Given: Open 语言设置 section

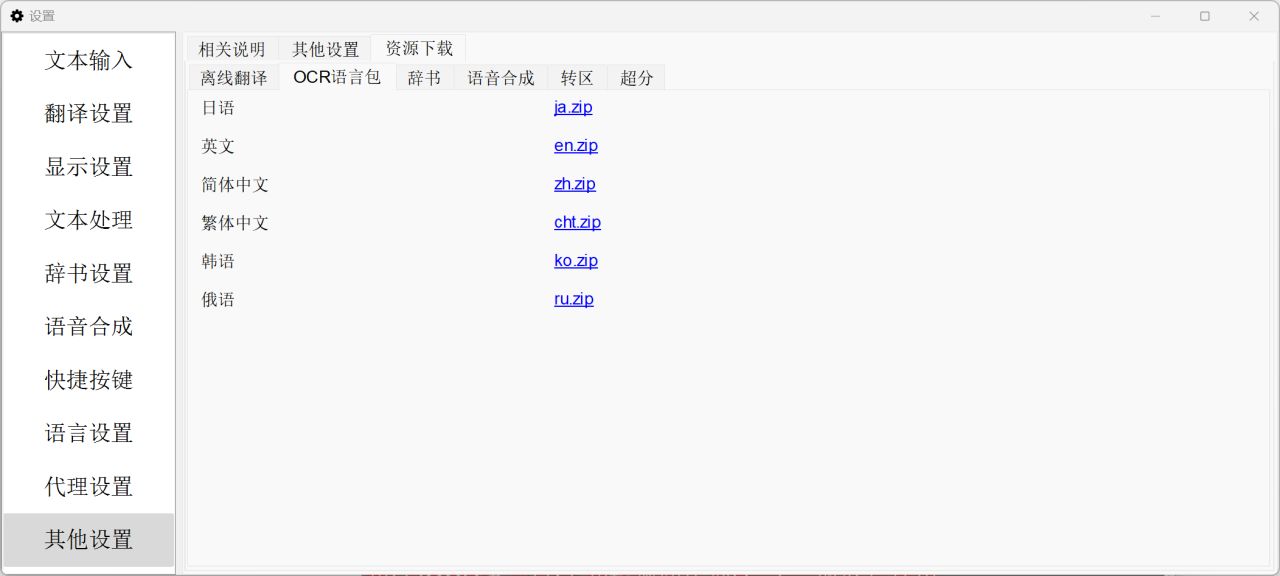Looking at the screenshot, I should 89,433.
